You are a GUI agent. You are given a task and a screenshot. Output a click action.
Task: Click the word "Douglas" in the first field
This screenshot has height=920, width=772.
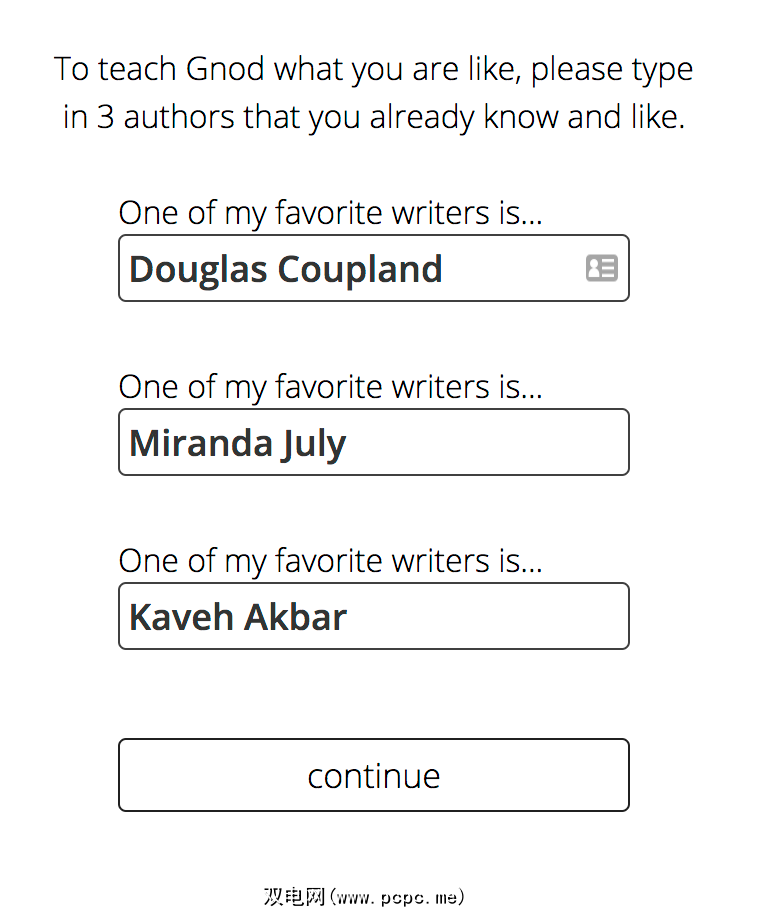pos(197,269)
